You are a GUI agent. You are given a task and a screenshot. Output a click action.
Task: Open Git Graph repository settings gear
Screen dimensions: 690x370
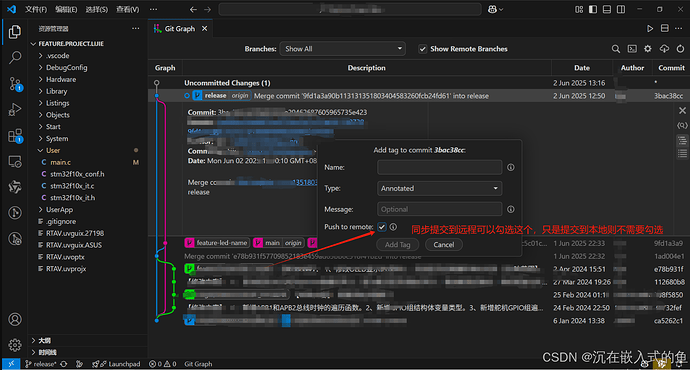pos(648,49)
